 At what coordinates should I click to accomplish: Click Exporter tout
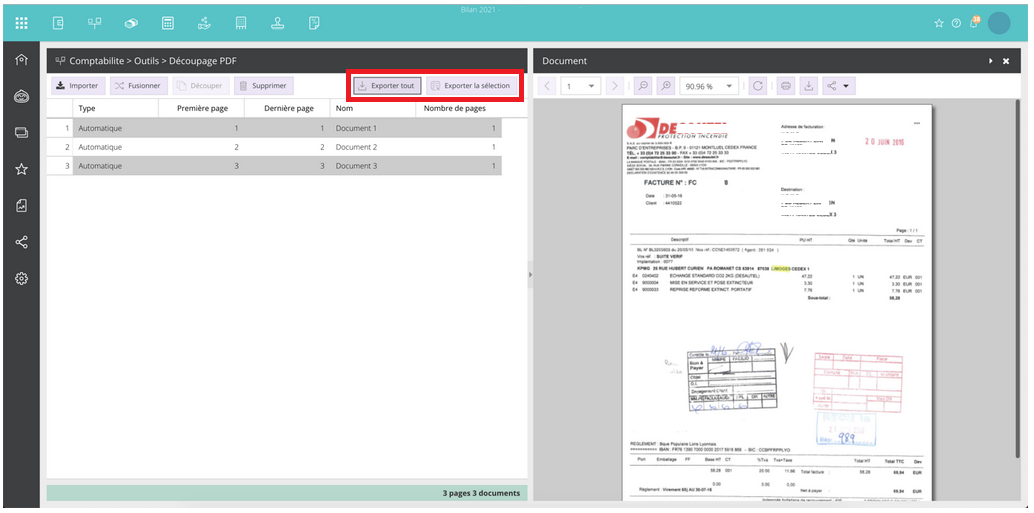(x=387, y=86)
